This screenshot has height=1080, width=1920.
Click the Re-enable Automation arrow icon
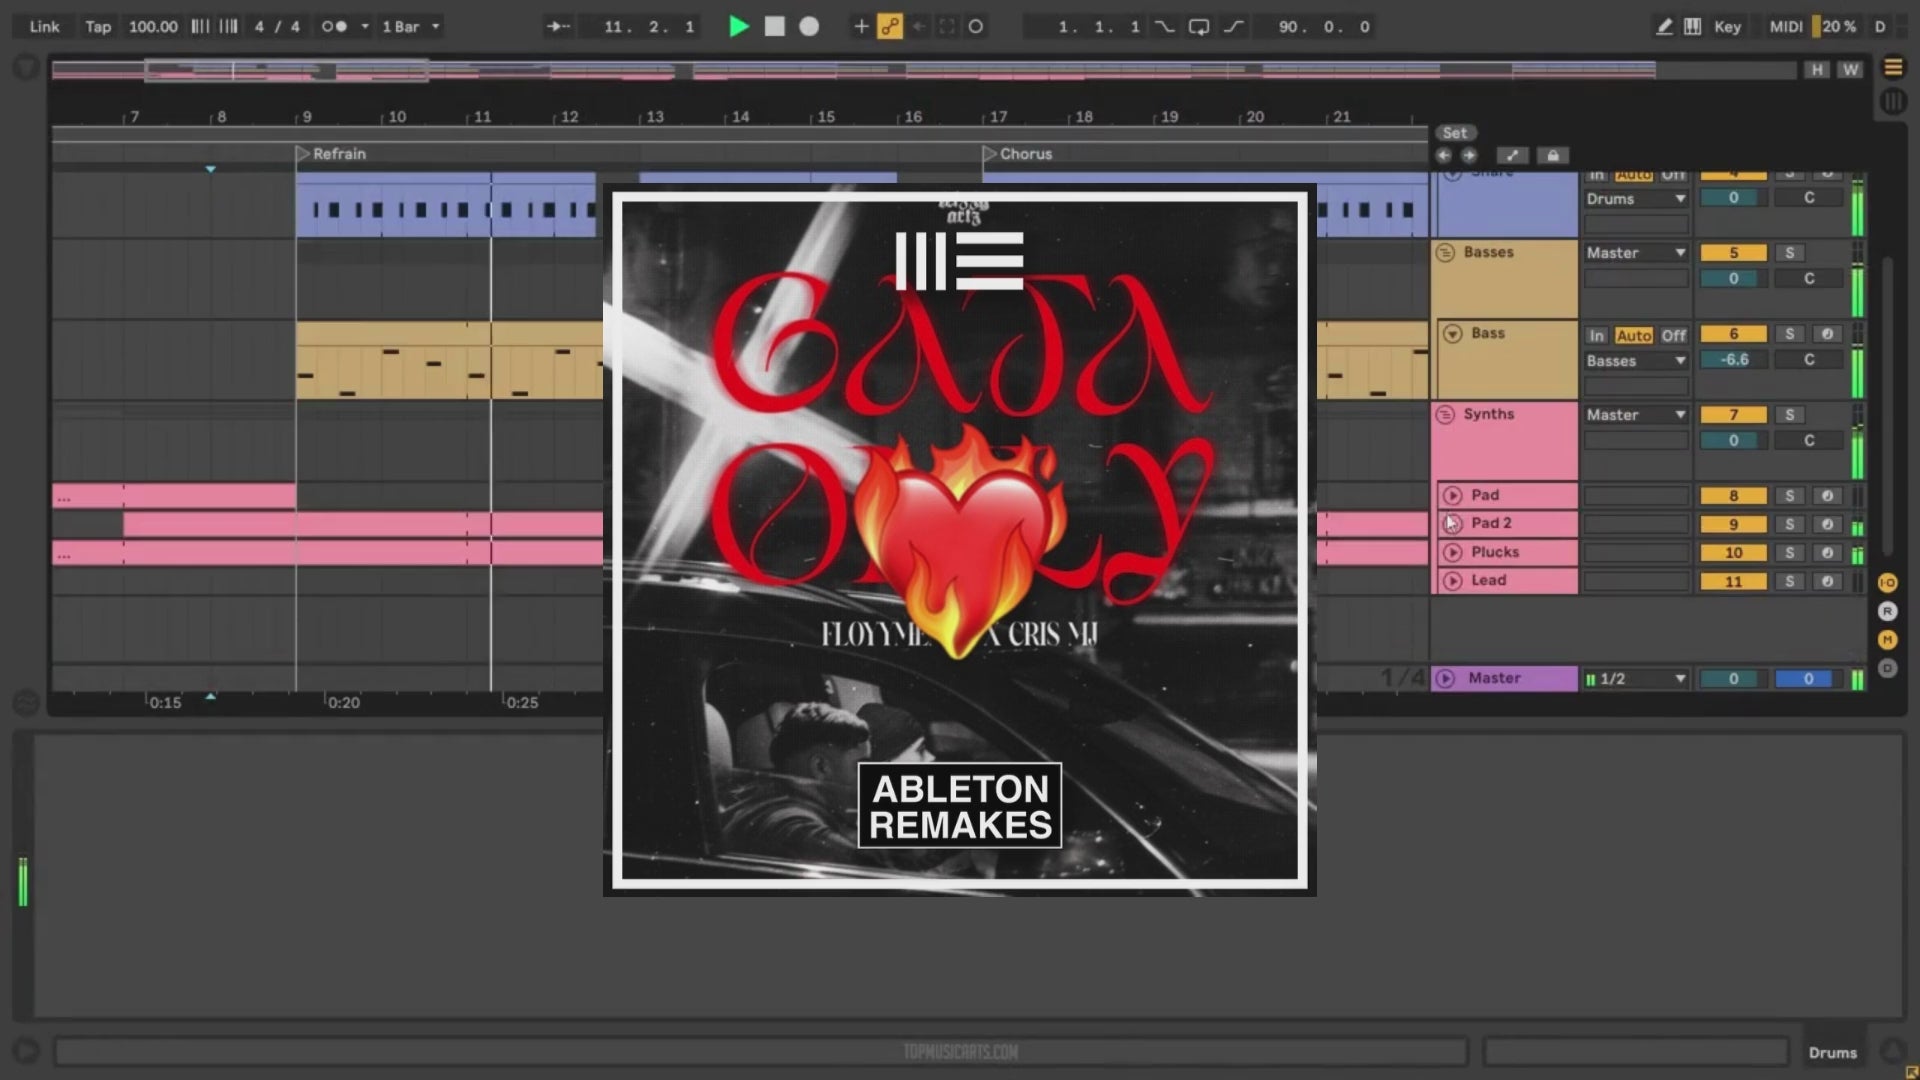tap(918, 27)
